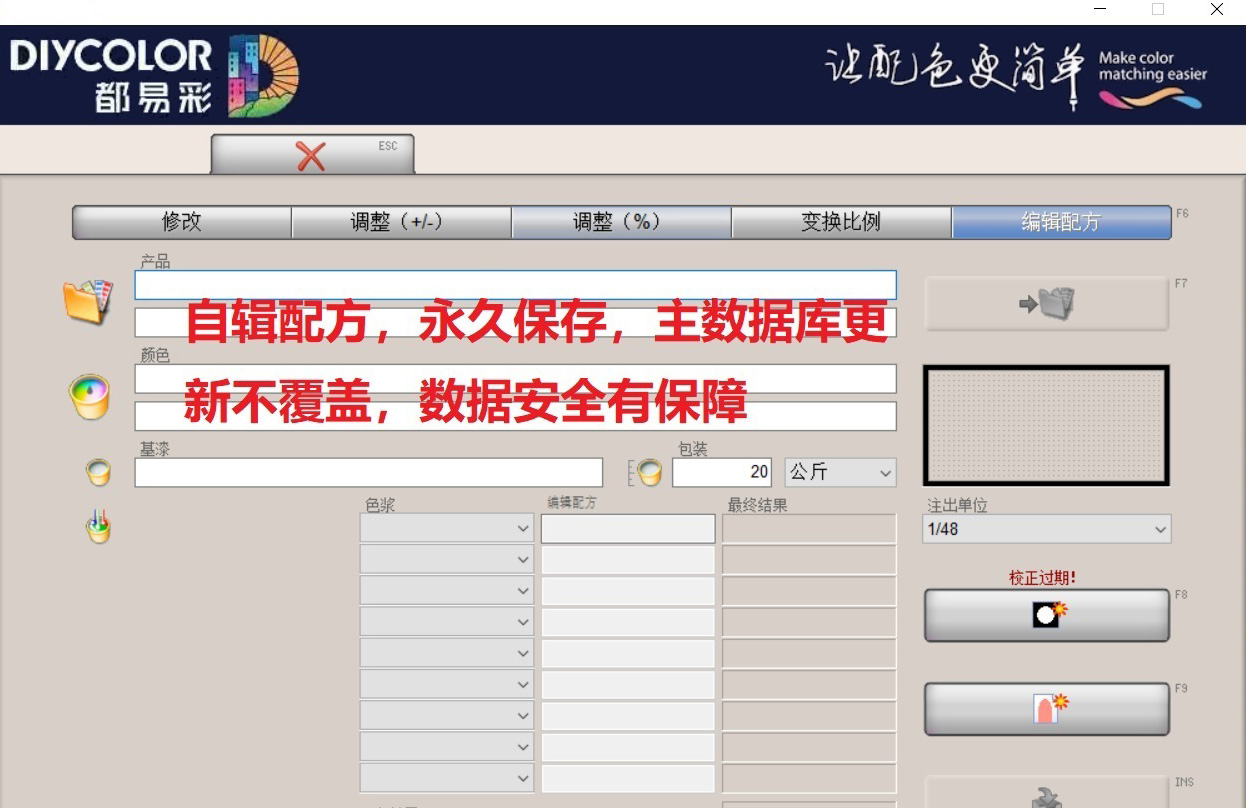
Task: Click the colorant bucket icon with pigments
Action: tap(98, 527)
